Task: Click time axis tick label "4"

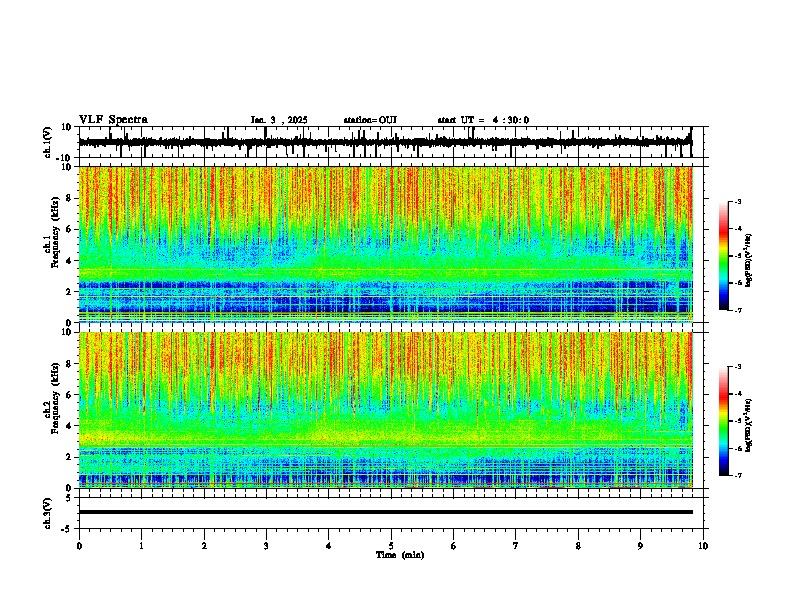Action: point(329,546)
